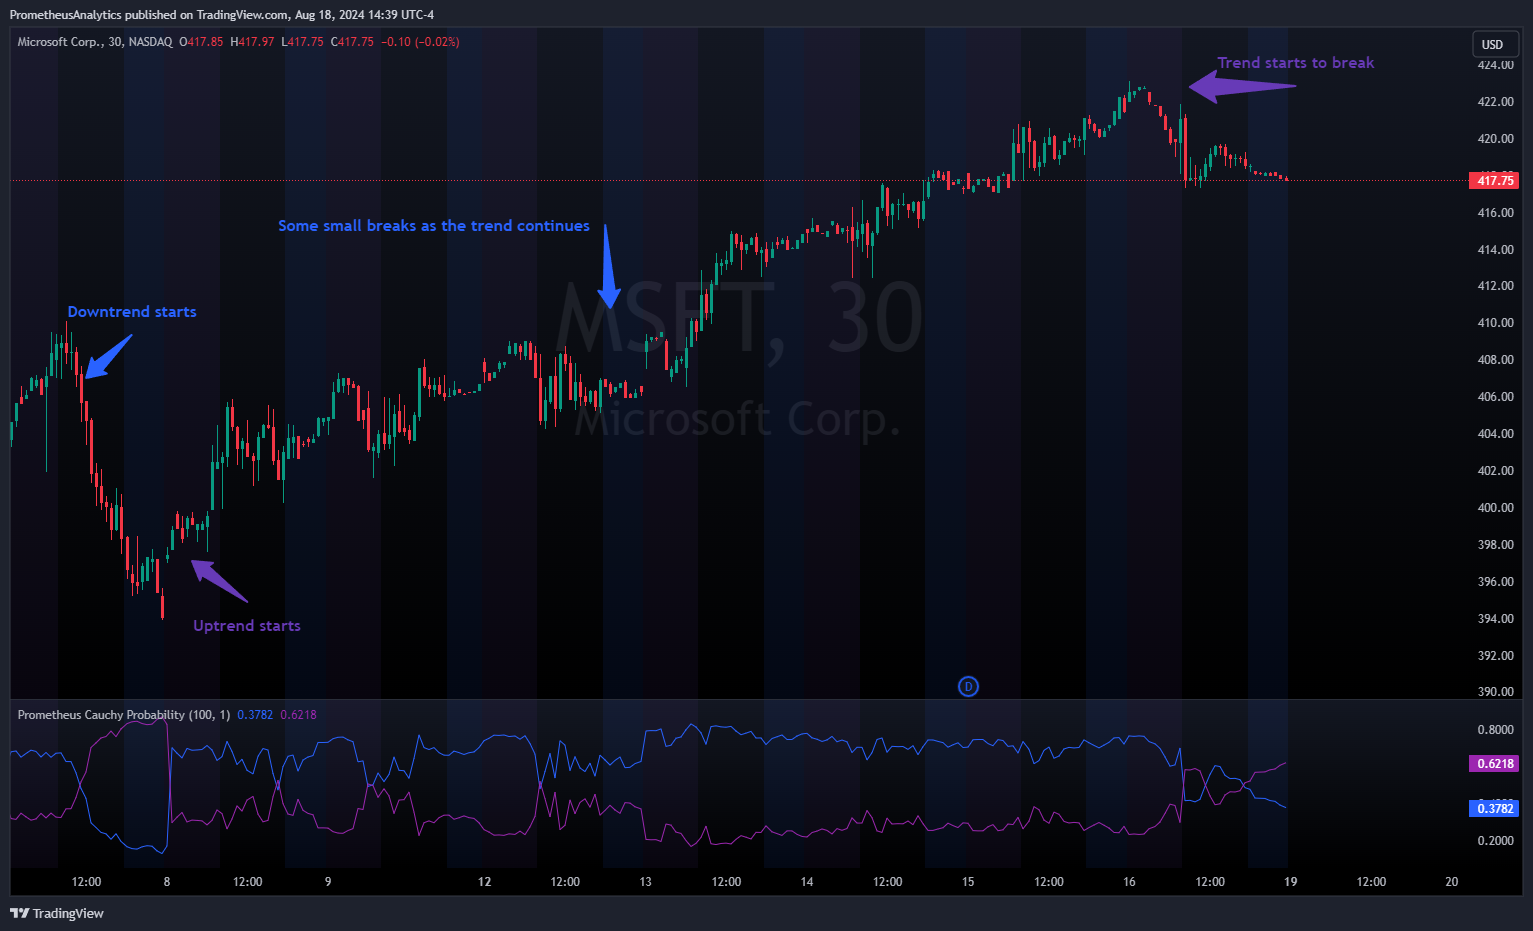The image size is (1533, 931).
Task: Click the 400.00 price axis label
Action: coord(1495,508)
